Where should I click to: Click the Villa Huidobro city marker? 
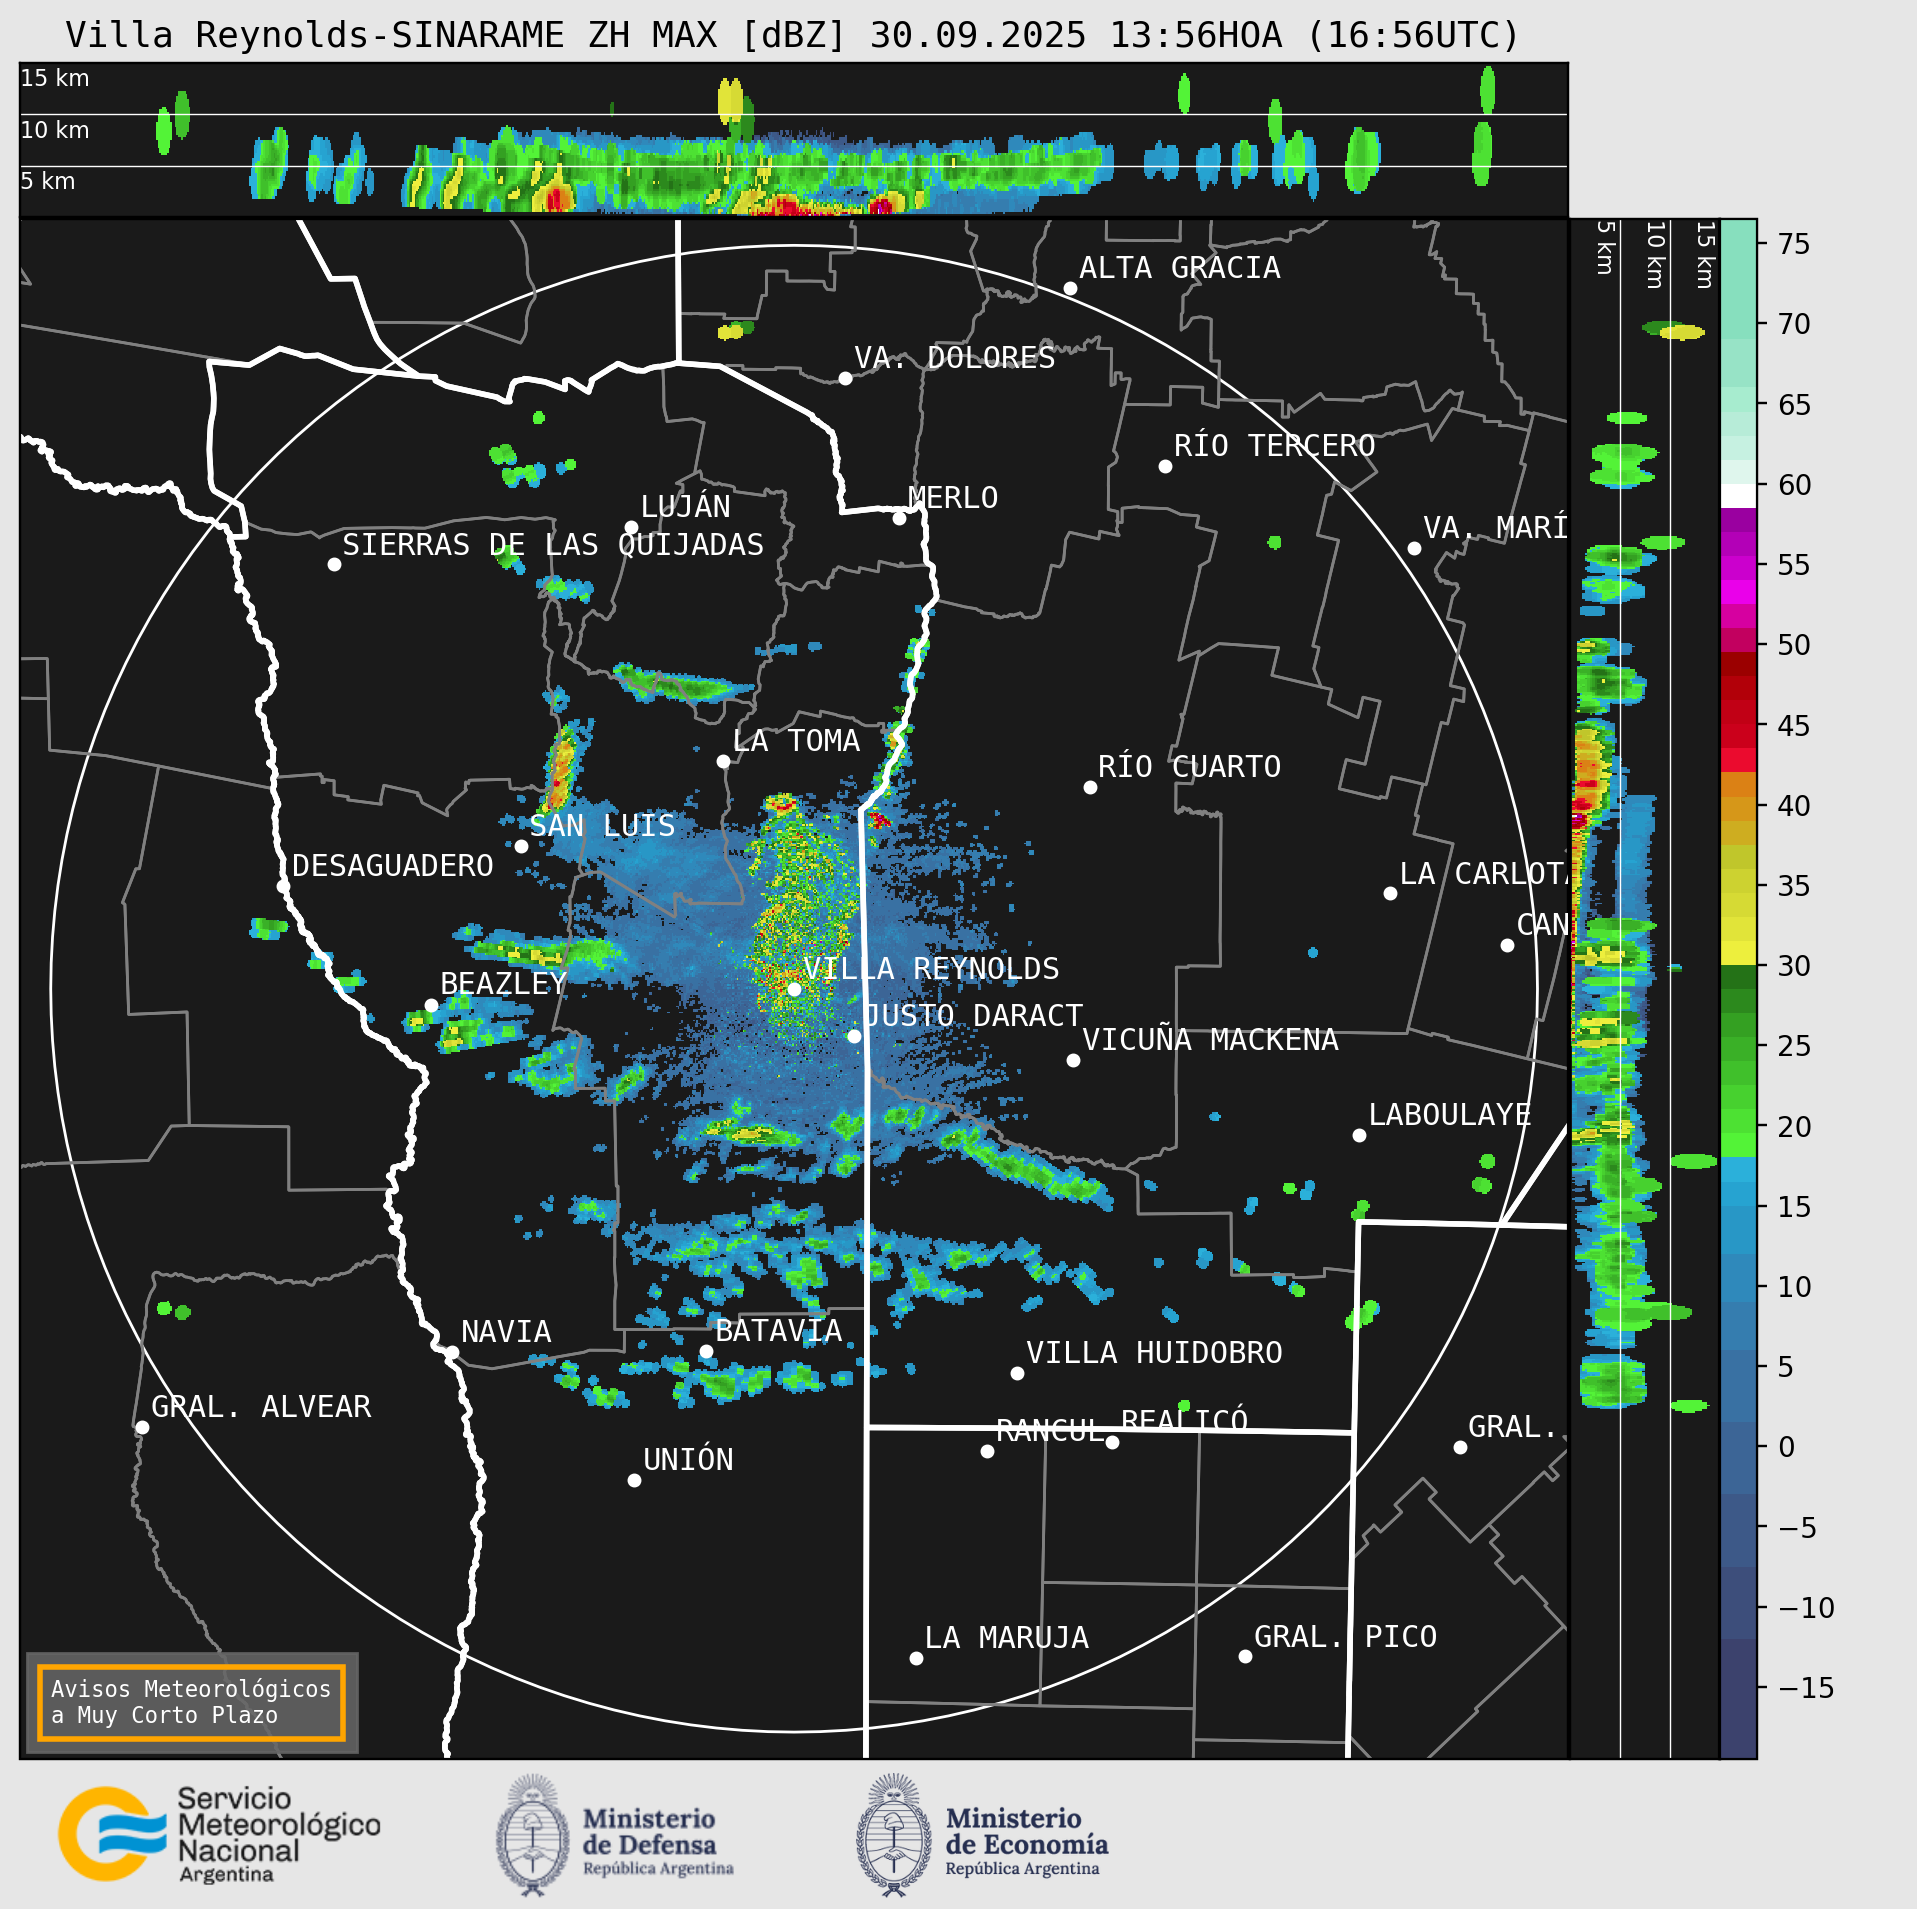coord(1017,1373)
